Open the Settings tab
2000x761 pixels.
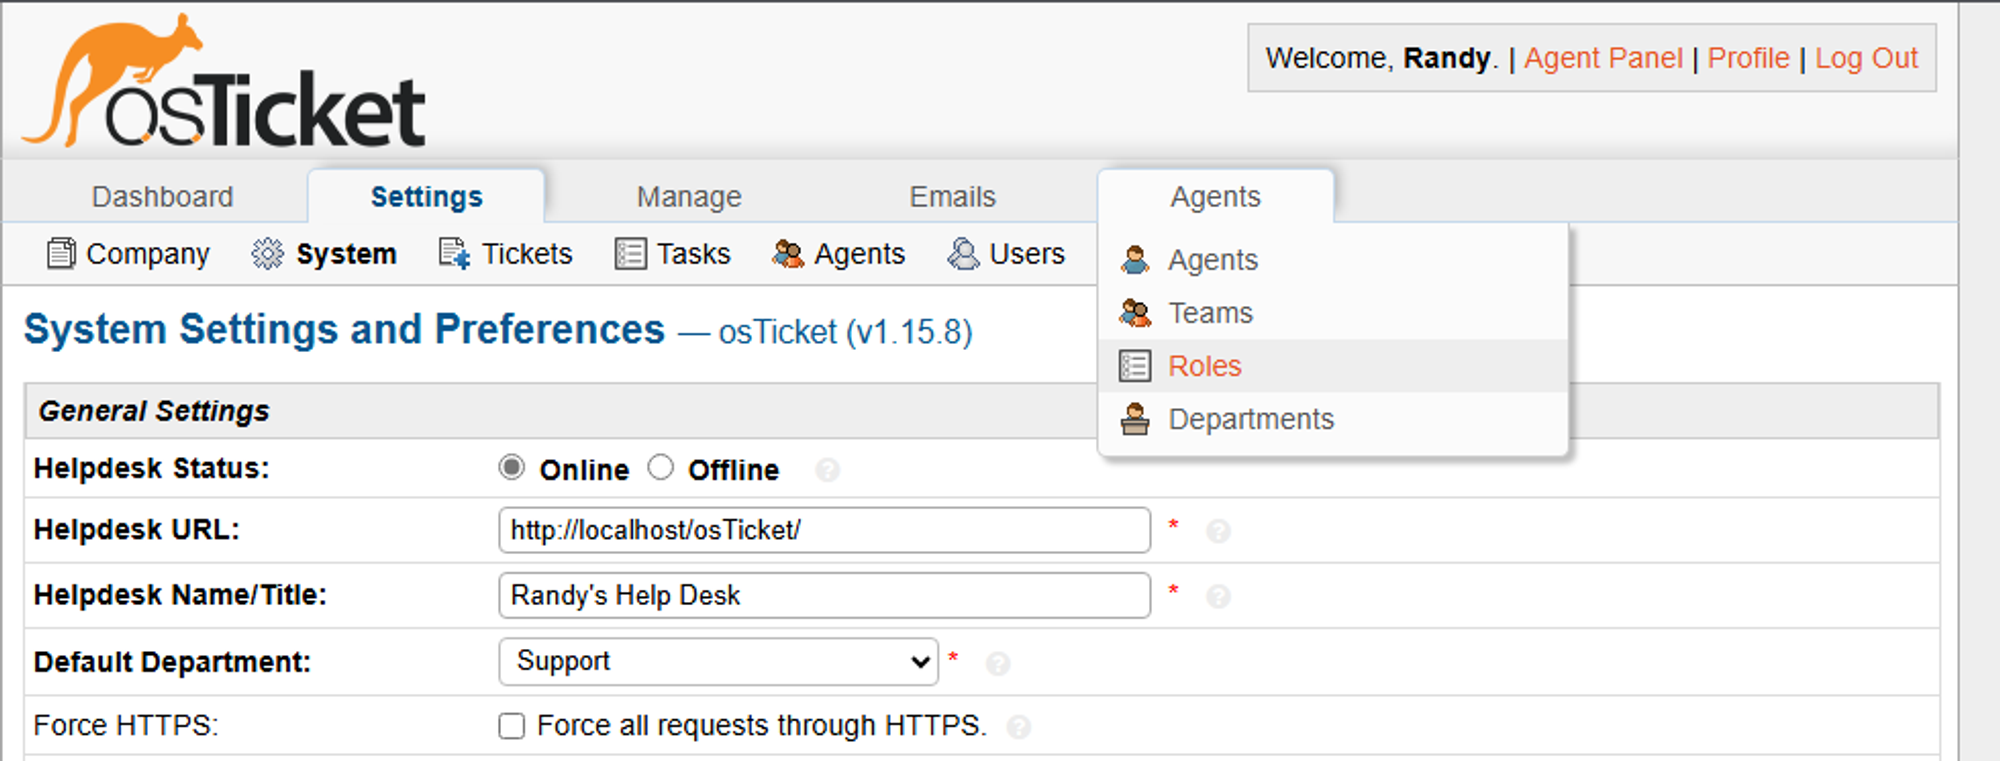[427, 197]
